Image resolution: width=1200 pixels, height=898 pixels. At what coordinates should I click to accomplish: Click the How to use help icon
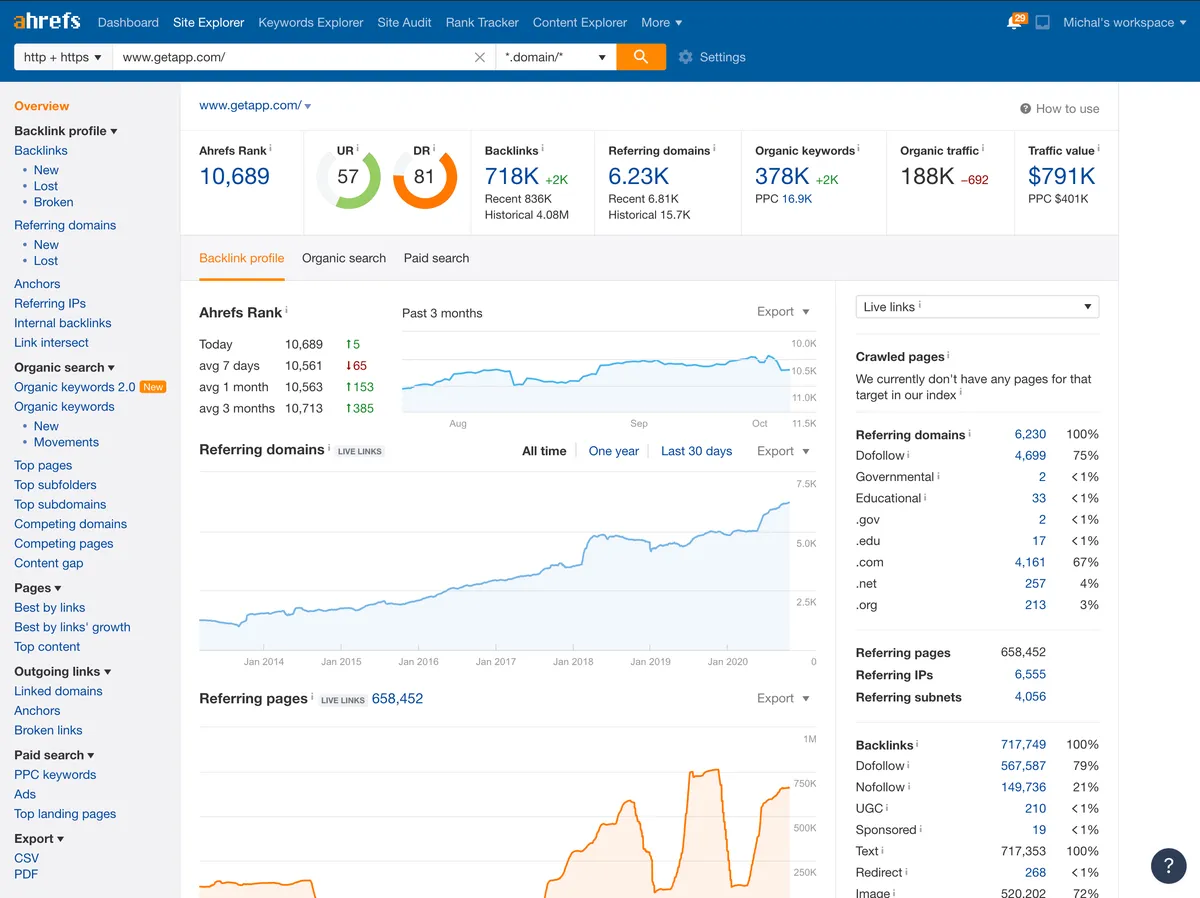click(1025, 109)
